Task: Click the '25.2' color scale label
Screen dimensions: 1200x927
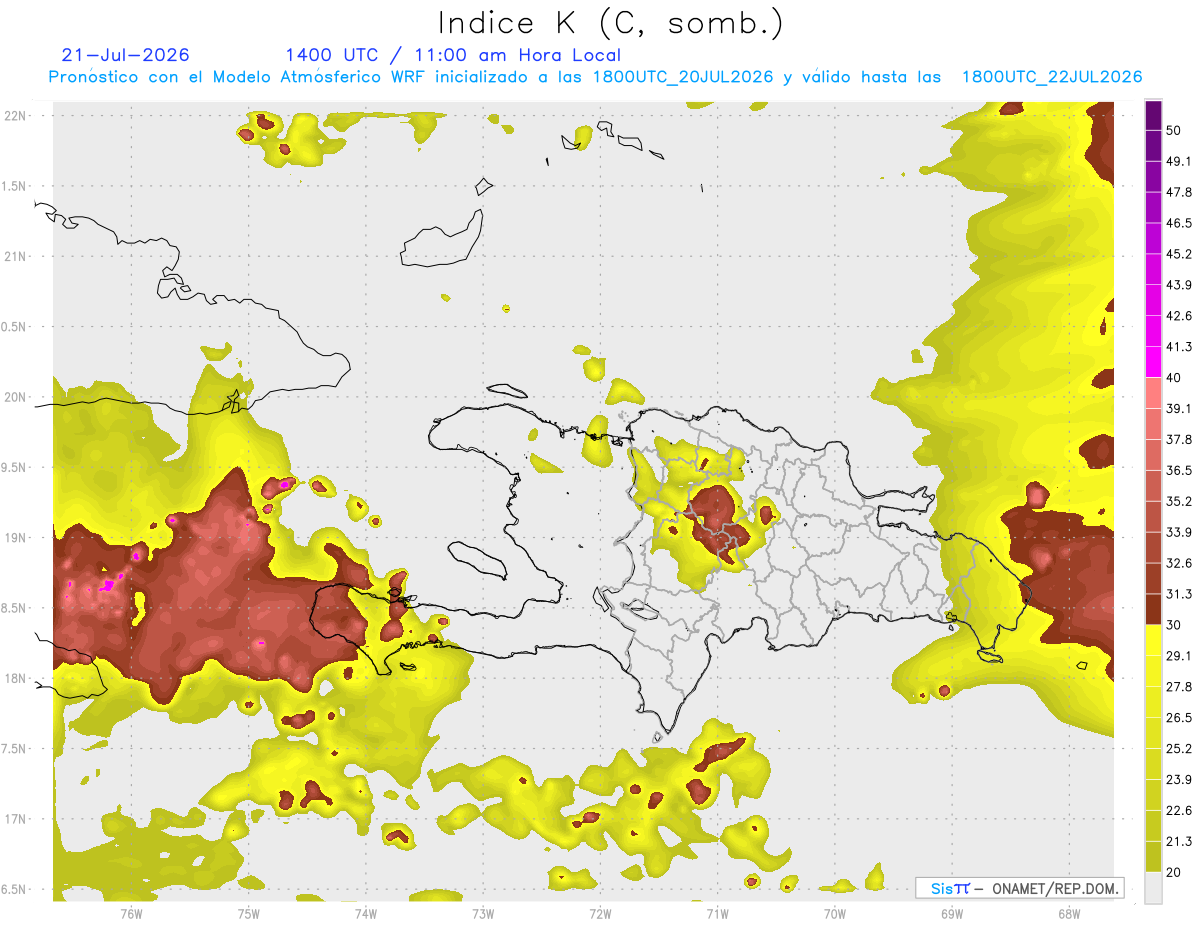Action: pos(1179,749)
